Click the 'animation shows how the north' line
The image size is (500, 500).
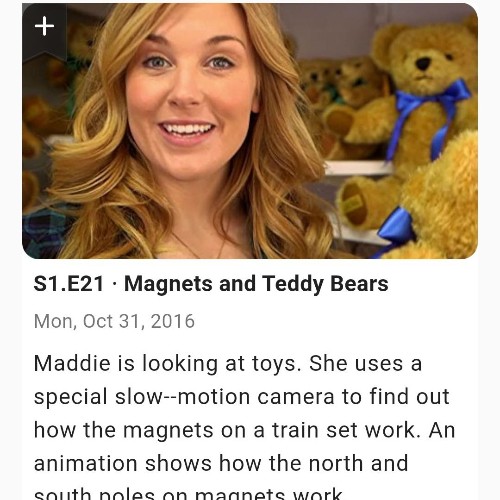click(221, 463)
